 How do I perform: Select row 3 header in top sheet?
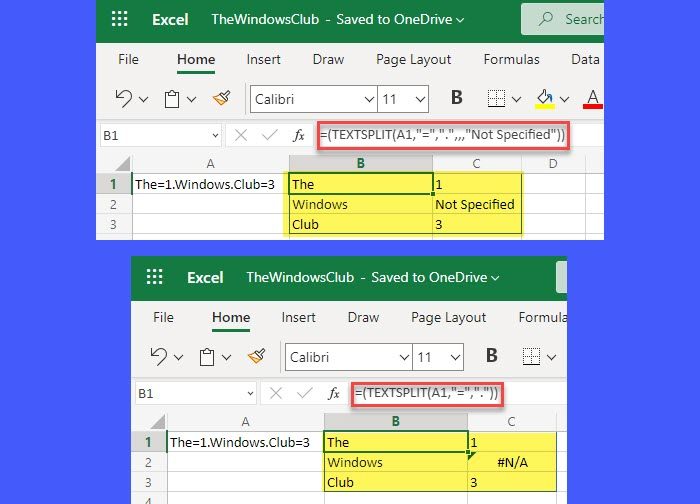pos(113,224)
